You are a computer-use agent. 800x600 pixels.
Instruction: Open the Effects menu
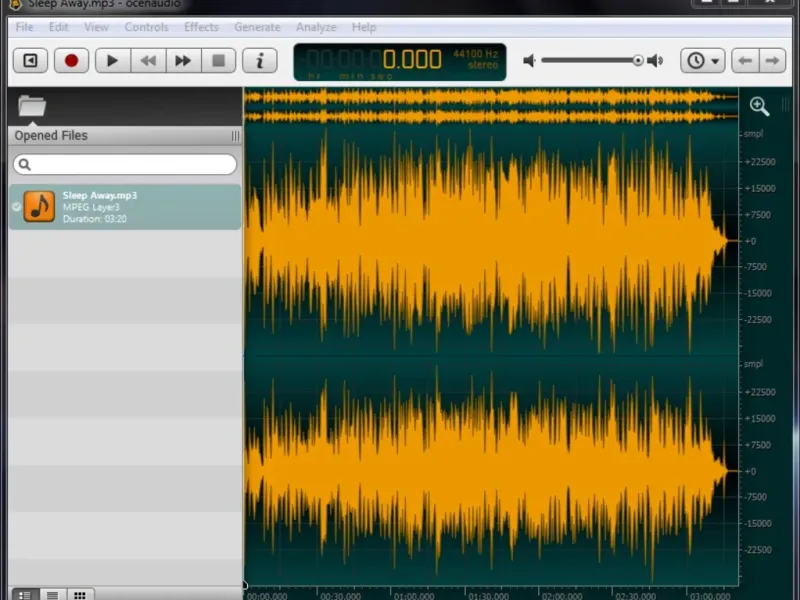pyautogui.click(x=201, y=27)
